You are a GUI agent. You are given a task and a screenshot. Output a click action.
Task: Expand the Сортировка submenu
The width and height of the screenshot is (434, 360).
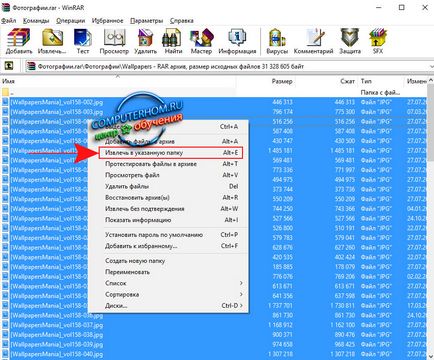pyautogui.click(x=168, y=294)
